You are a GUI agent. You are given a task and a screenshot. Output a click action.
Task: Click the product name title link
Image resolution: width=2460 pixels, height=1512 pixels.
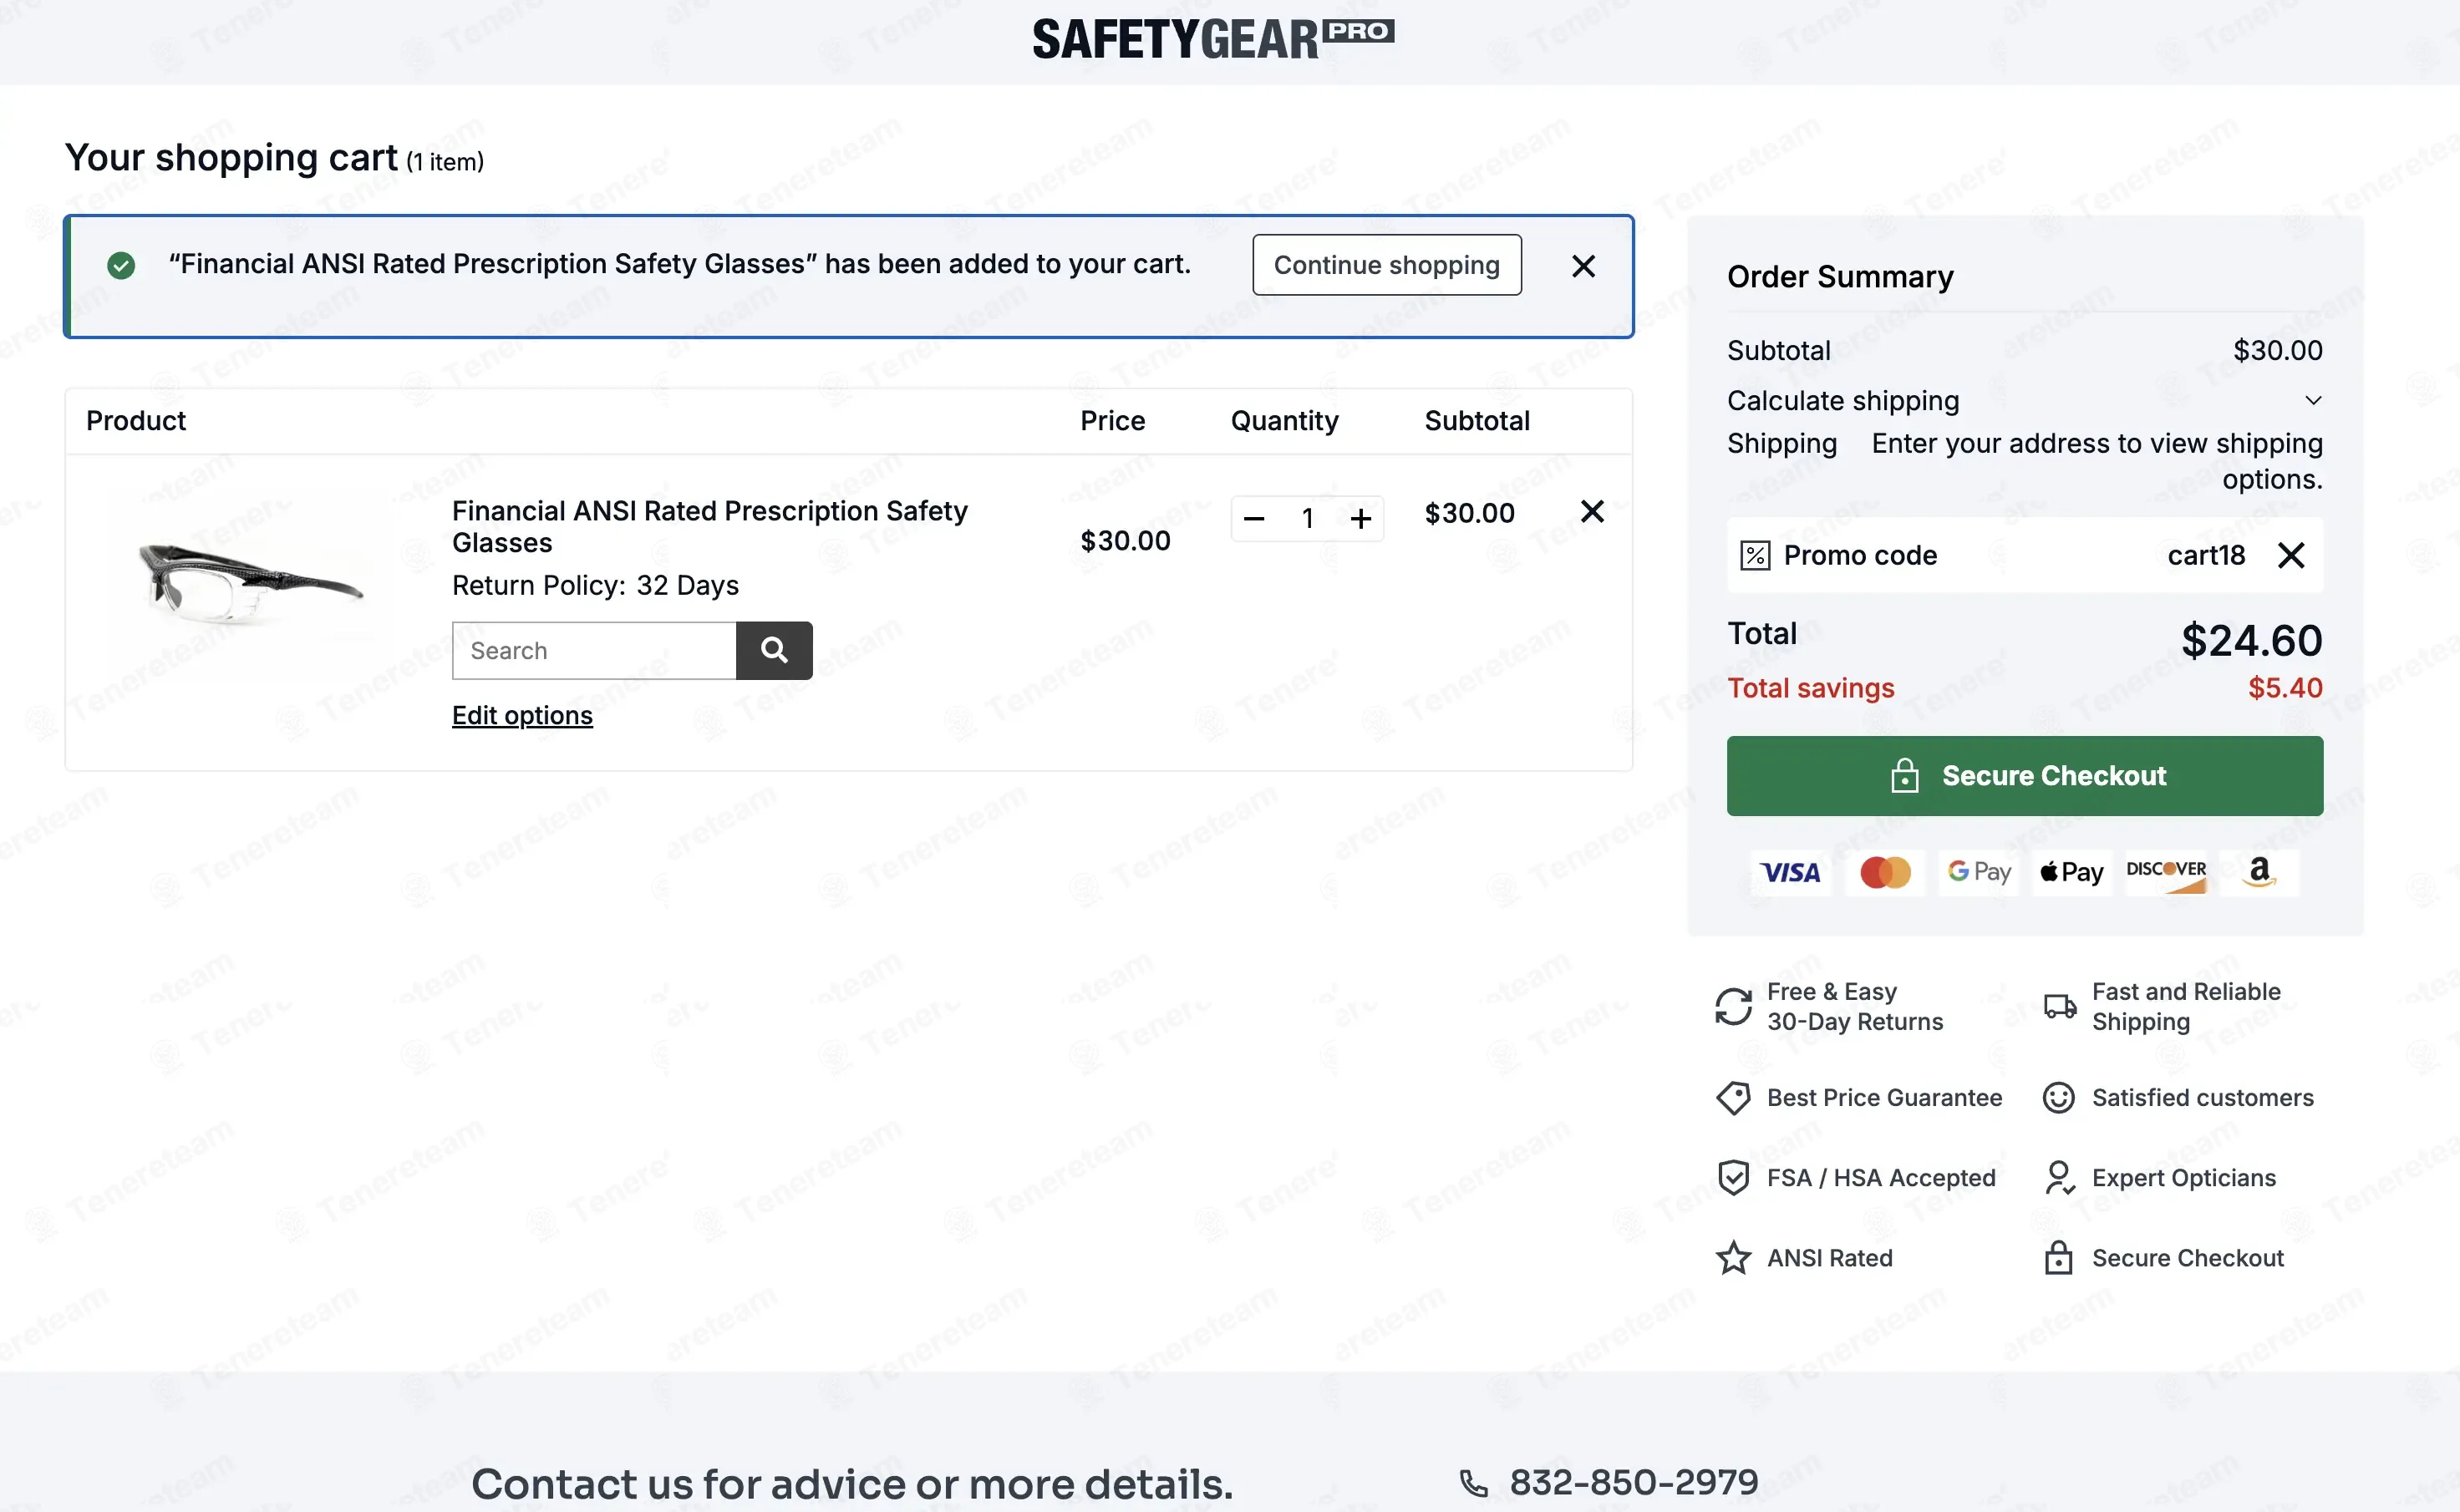click(x=709, y=527)
